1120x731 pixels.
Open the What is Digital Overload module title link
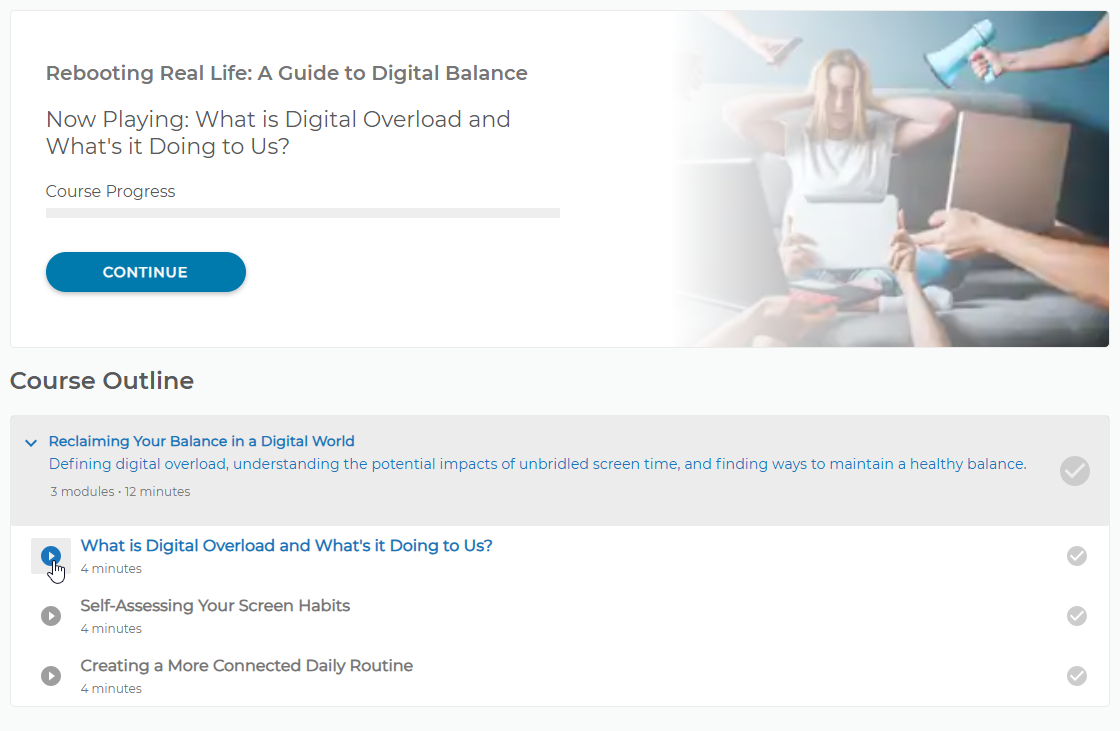click(286, 545)
